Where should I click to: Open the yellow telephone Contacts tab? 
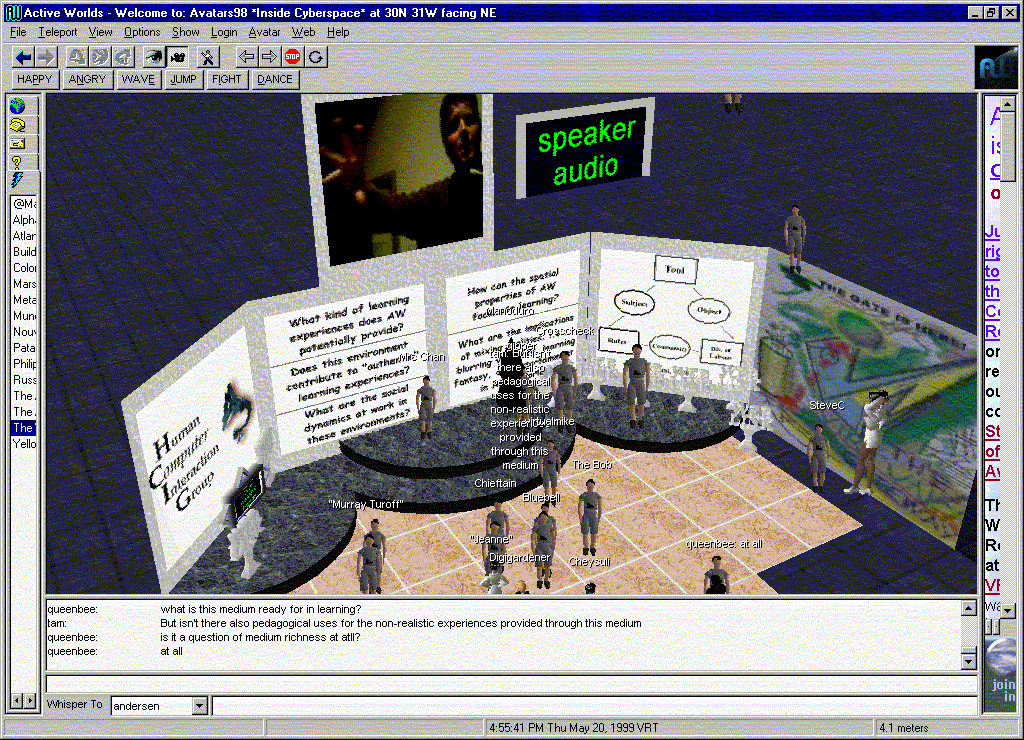[x=18, y=125]
